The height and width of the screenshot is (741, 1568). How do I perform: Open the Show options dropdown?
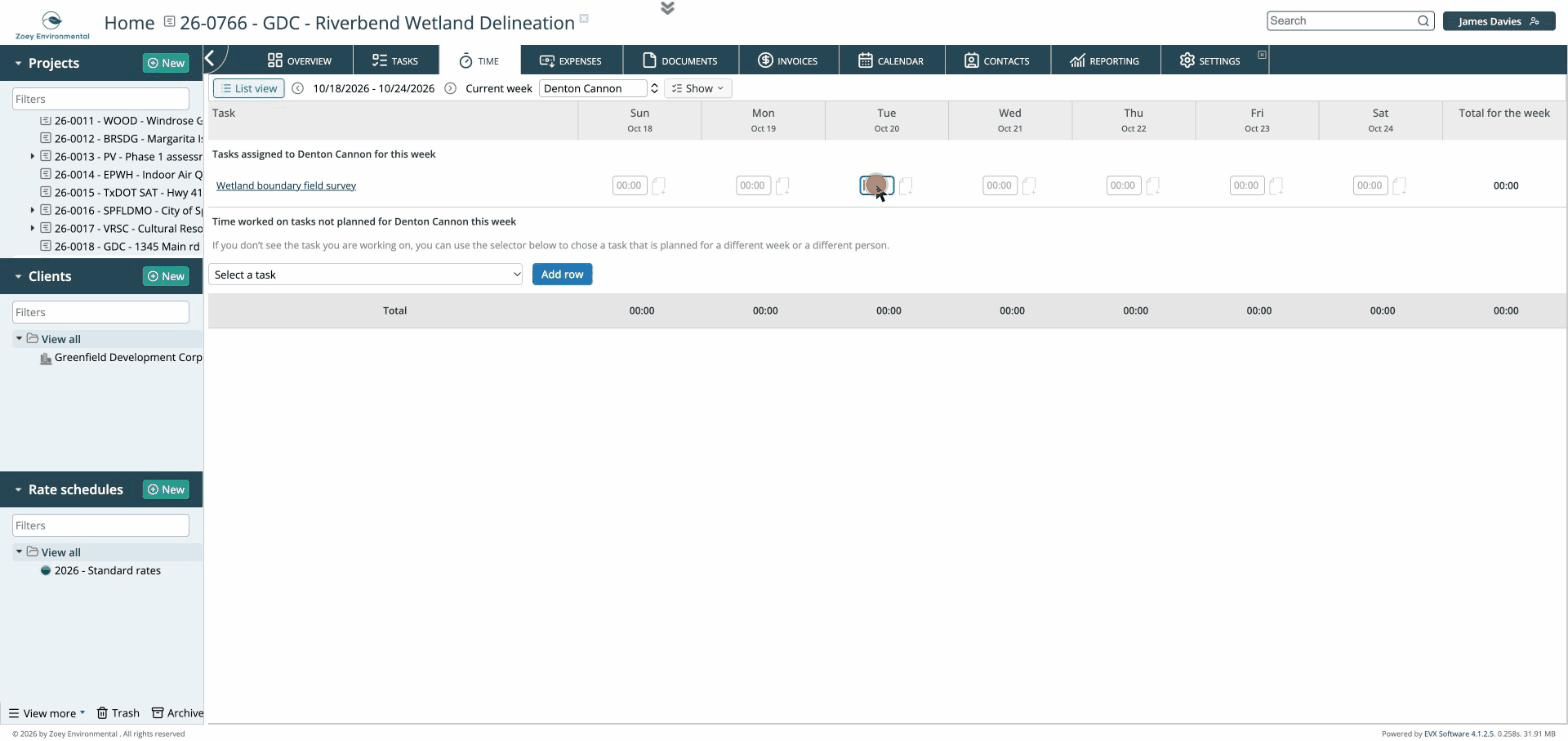[x=698, y=89]
